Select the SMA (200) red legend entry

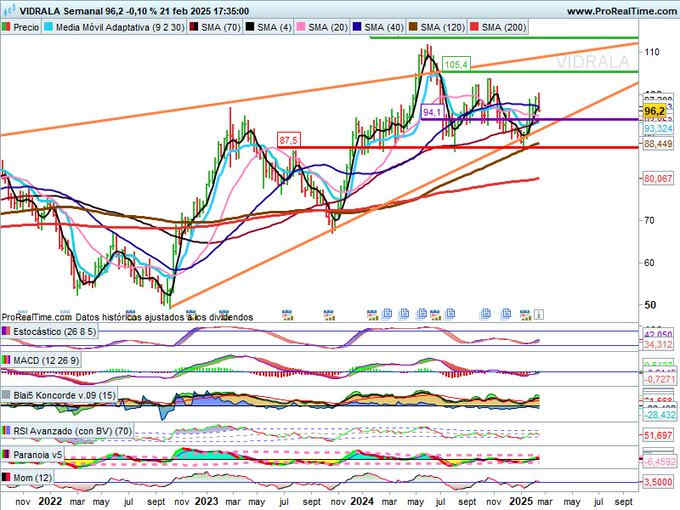pyautogui.click(x=498, y=27)
